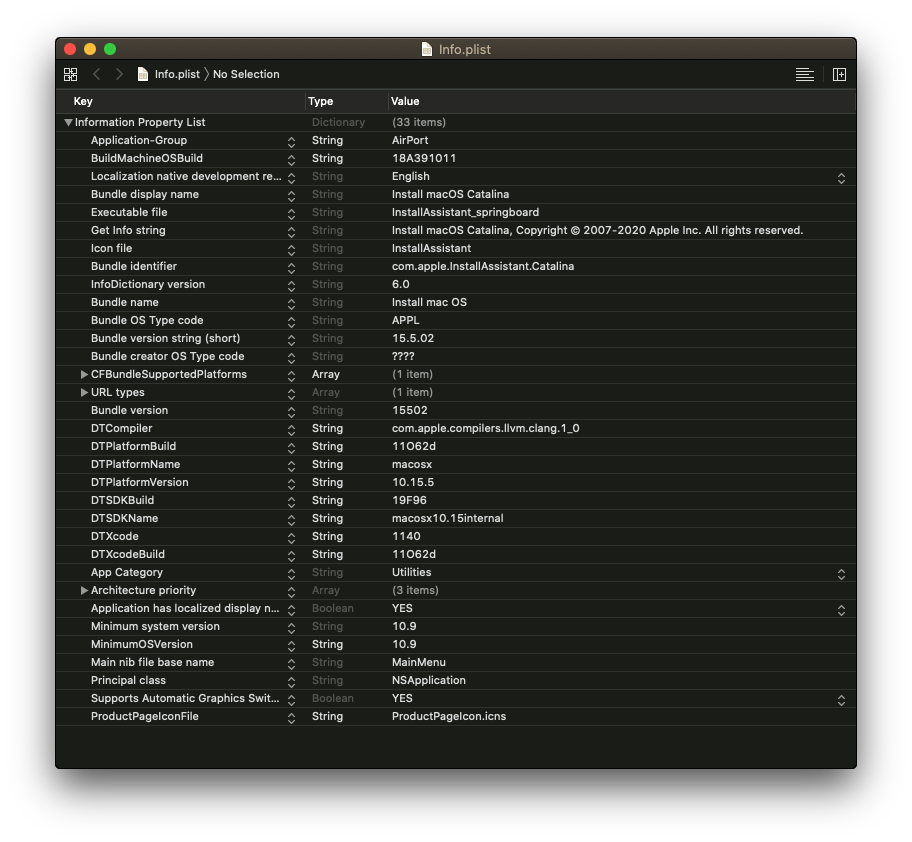Screen dimensions: 912x842
Task: Select No Selection in the jump bar
Action: point(246,74)
